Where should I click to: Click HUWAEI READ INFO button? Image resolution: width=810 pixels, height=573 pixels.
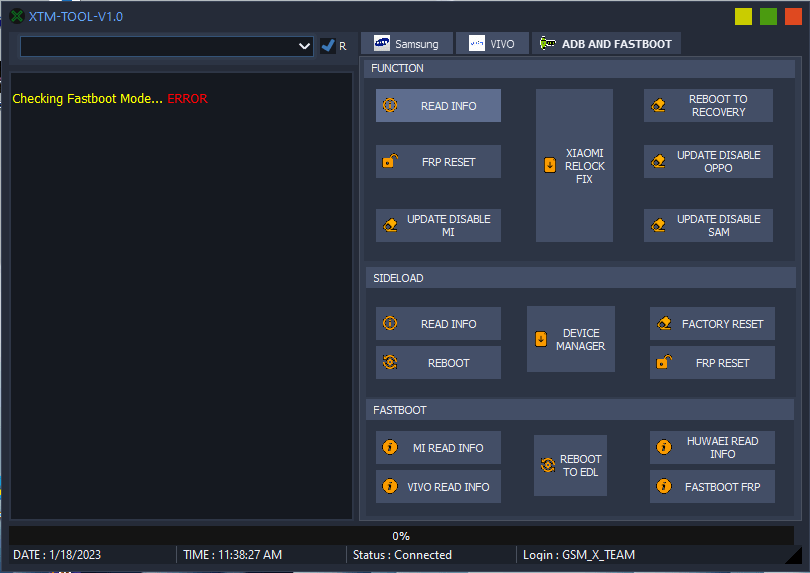(712, 447)
